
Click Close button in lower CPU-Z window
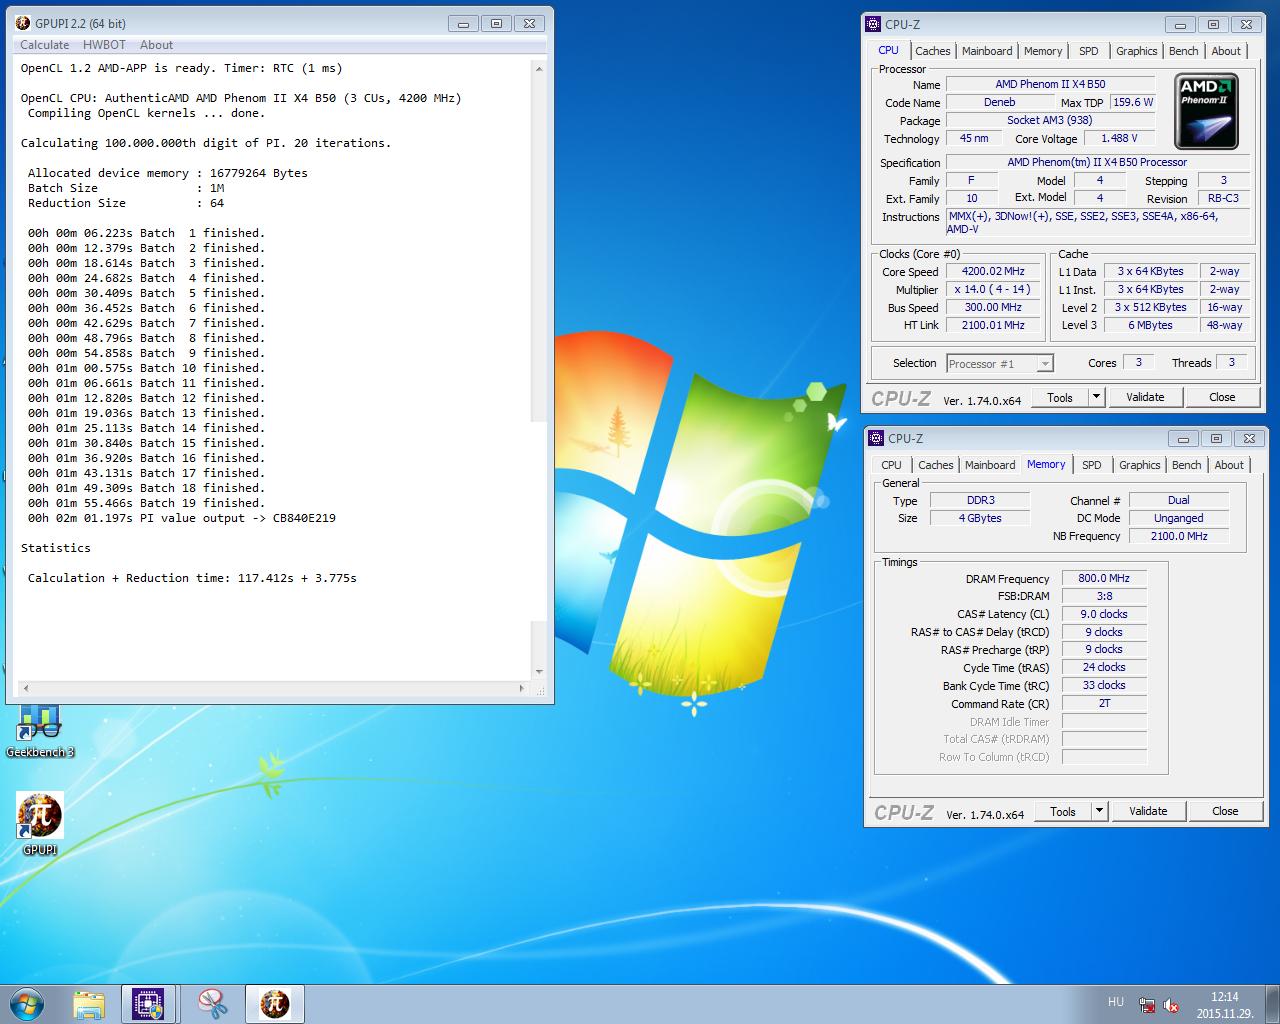point(1225,811)
